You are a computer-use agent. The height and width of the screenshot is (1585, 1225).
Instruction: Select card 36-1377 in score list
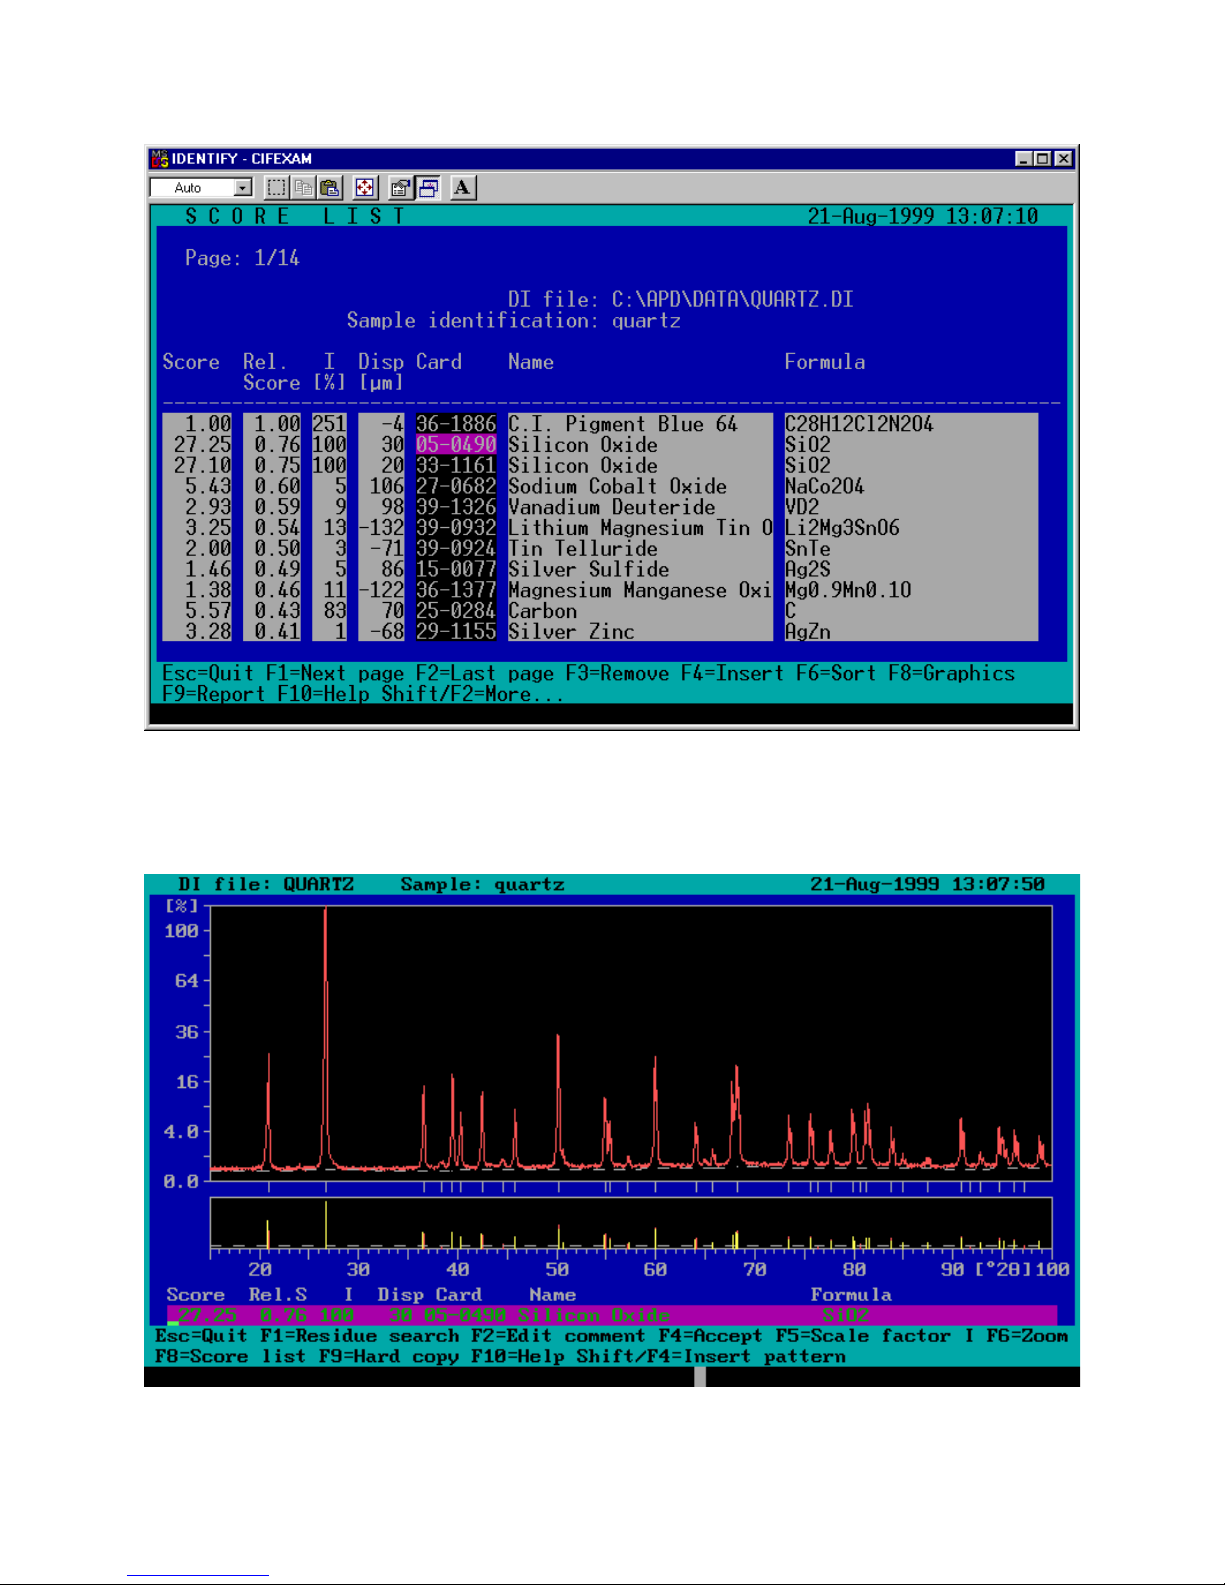pos(456,590)
